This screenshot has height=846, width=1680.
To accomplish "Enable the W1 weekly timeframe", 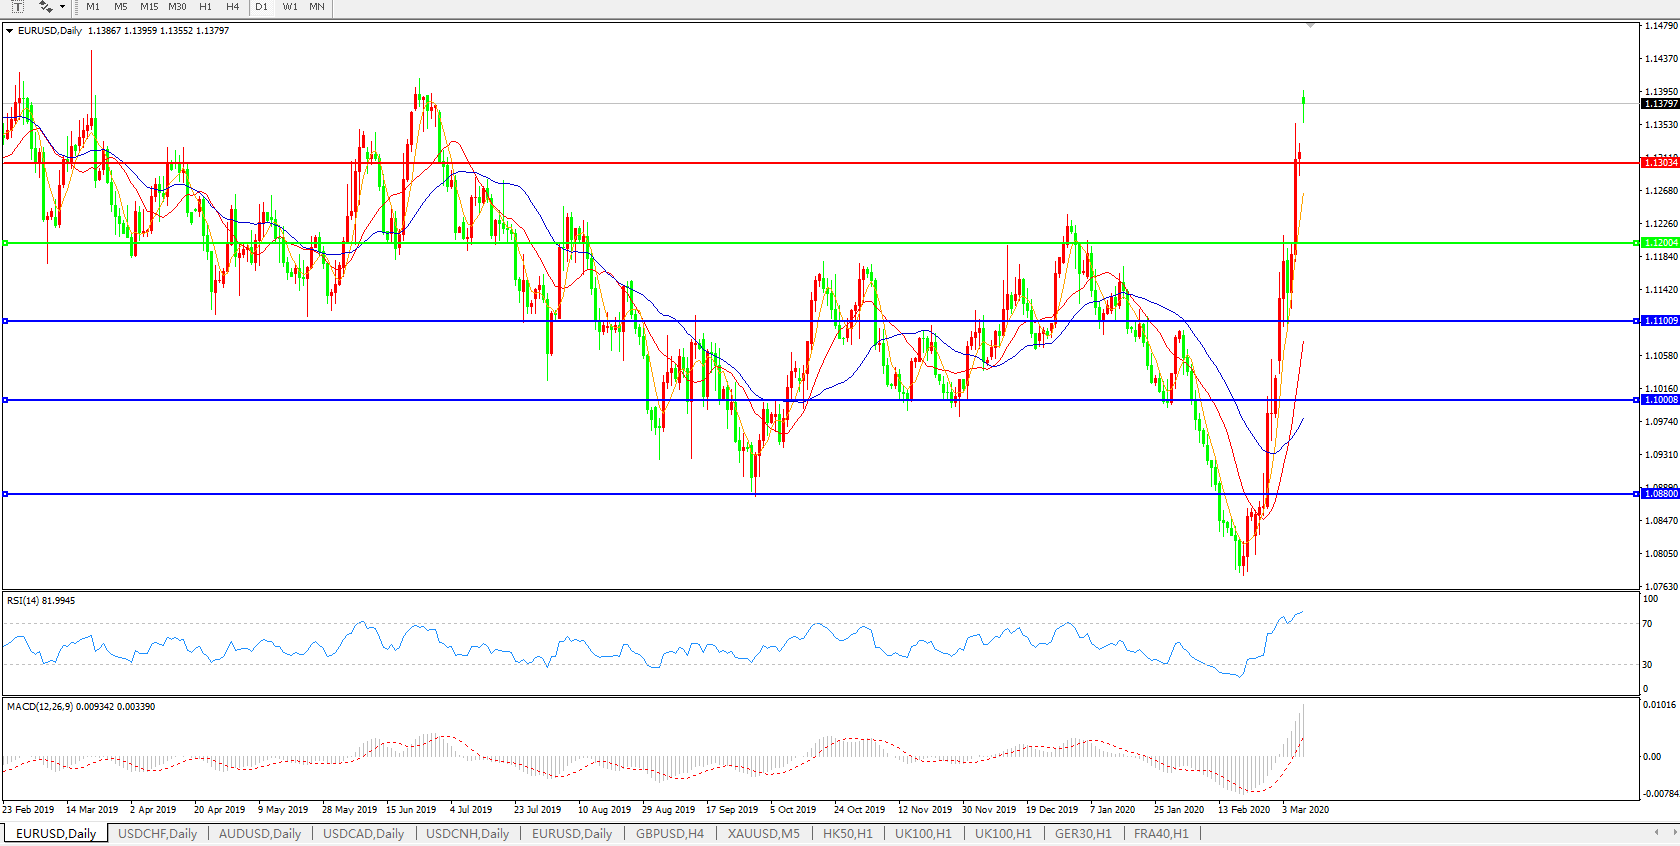I will pos(290,7).
